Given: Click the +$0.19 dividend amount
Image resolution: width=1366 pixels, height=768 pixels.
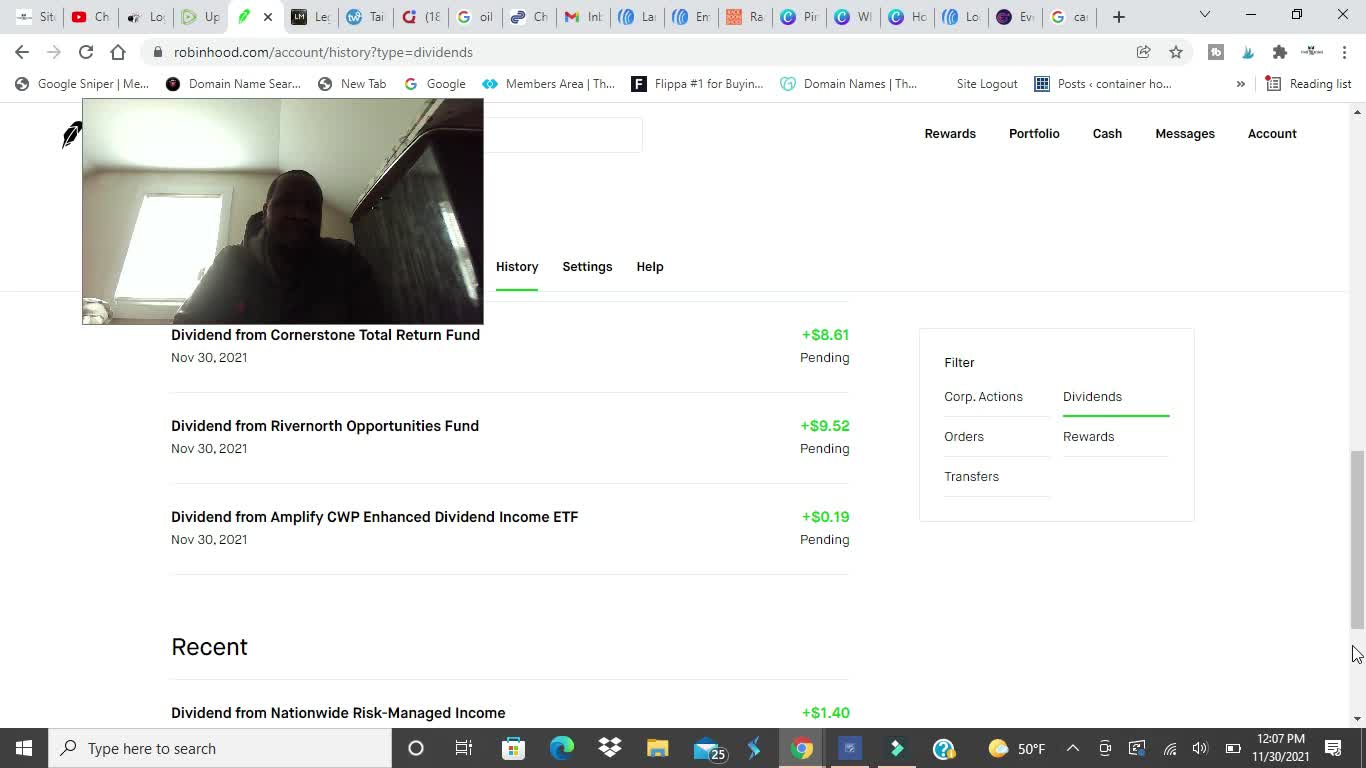Looking at the screenshot, I should point(825,517).
